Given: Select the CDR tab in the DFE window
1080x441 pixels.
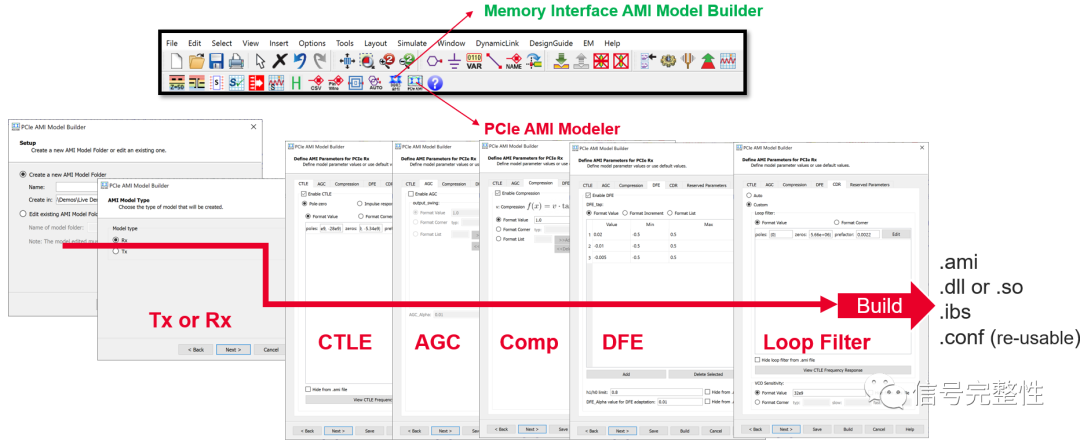Looking at the screenshot, I should (x=674, y=185).
